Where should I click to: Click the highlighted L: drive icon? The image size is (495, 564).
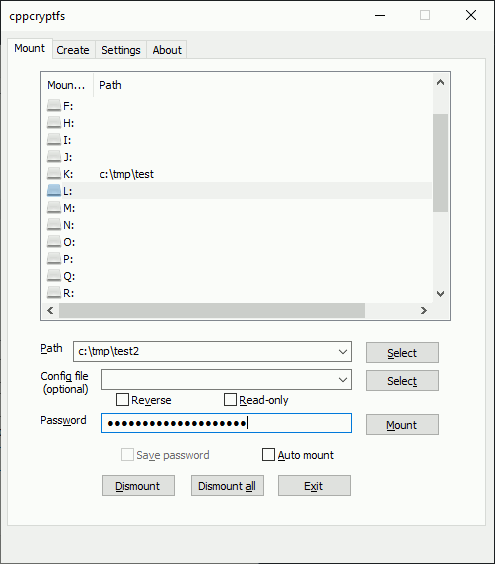(x=54, y=191)
